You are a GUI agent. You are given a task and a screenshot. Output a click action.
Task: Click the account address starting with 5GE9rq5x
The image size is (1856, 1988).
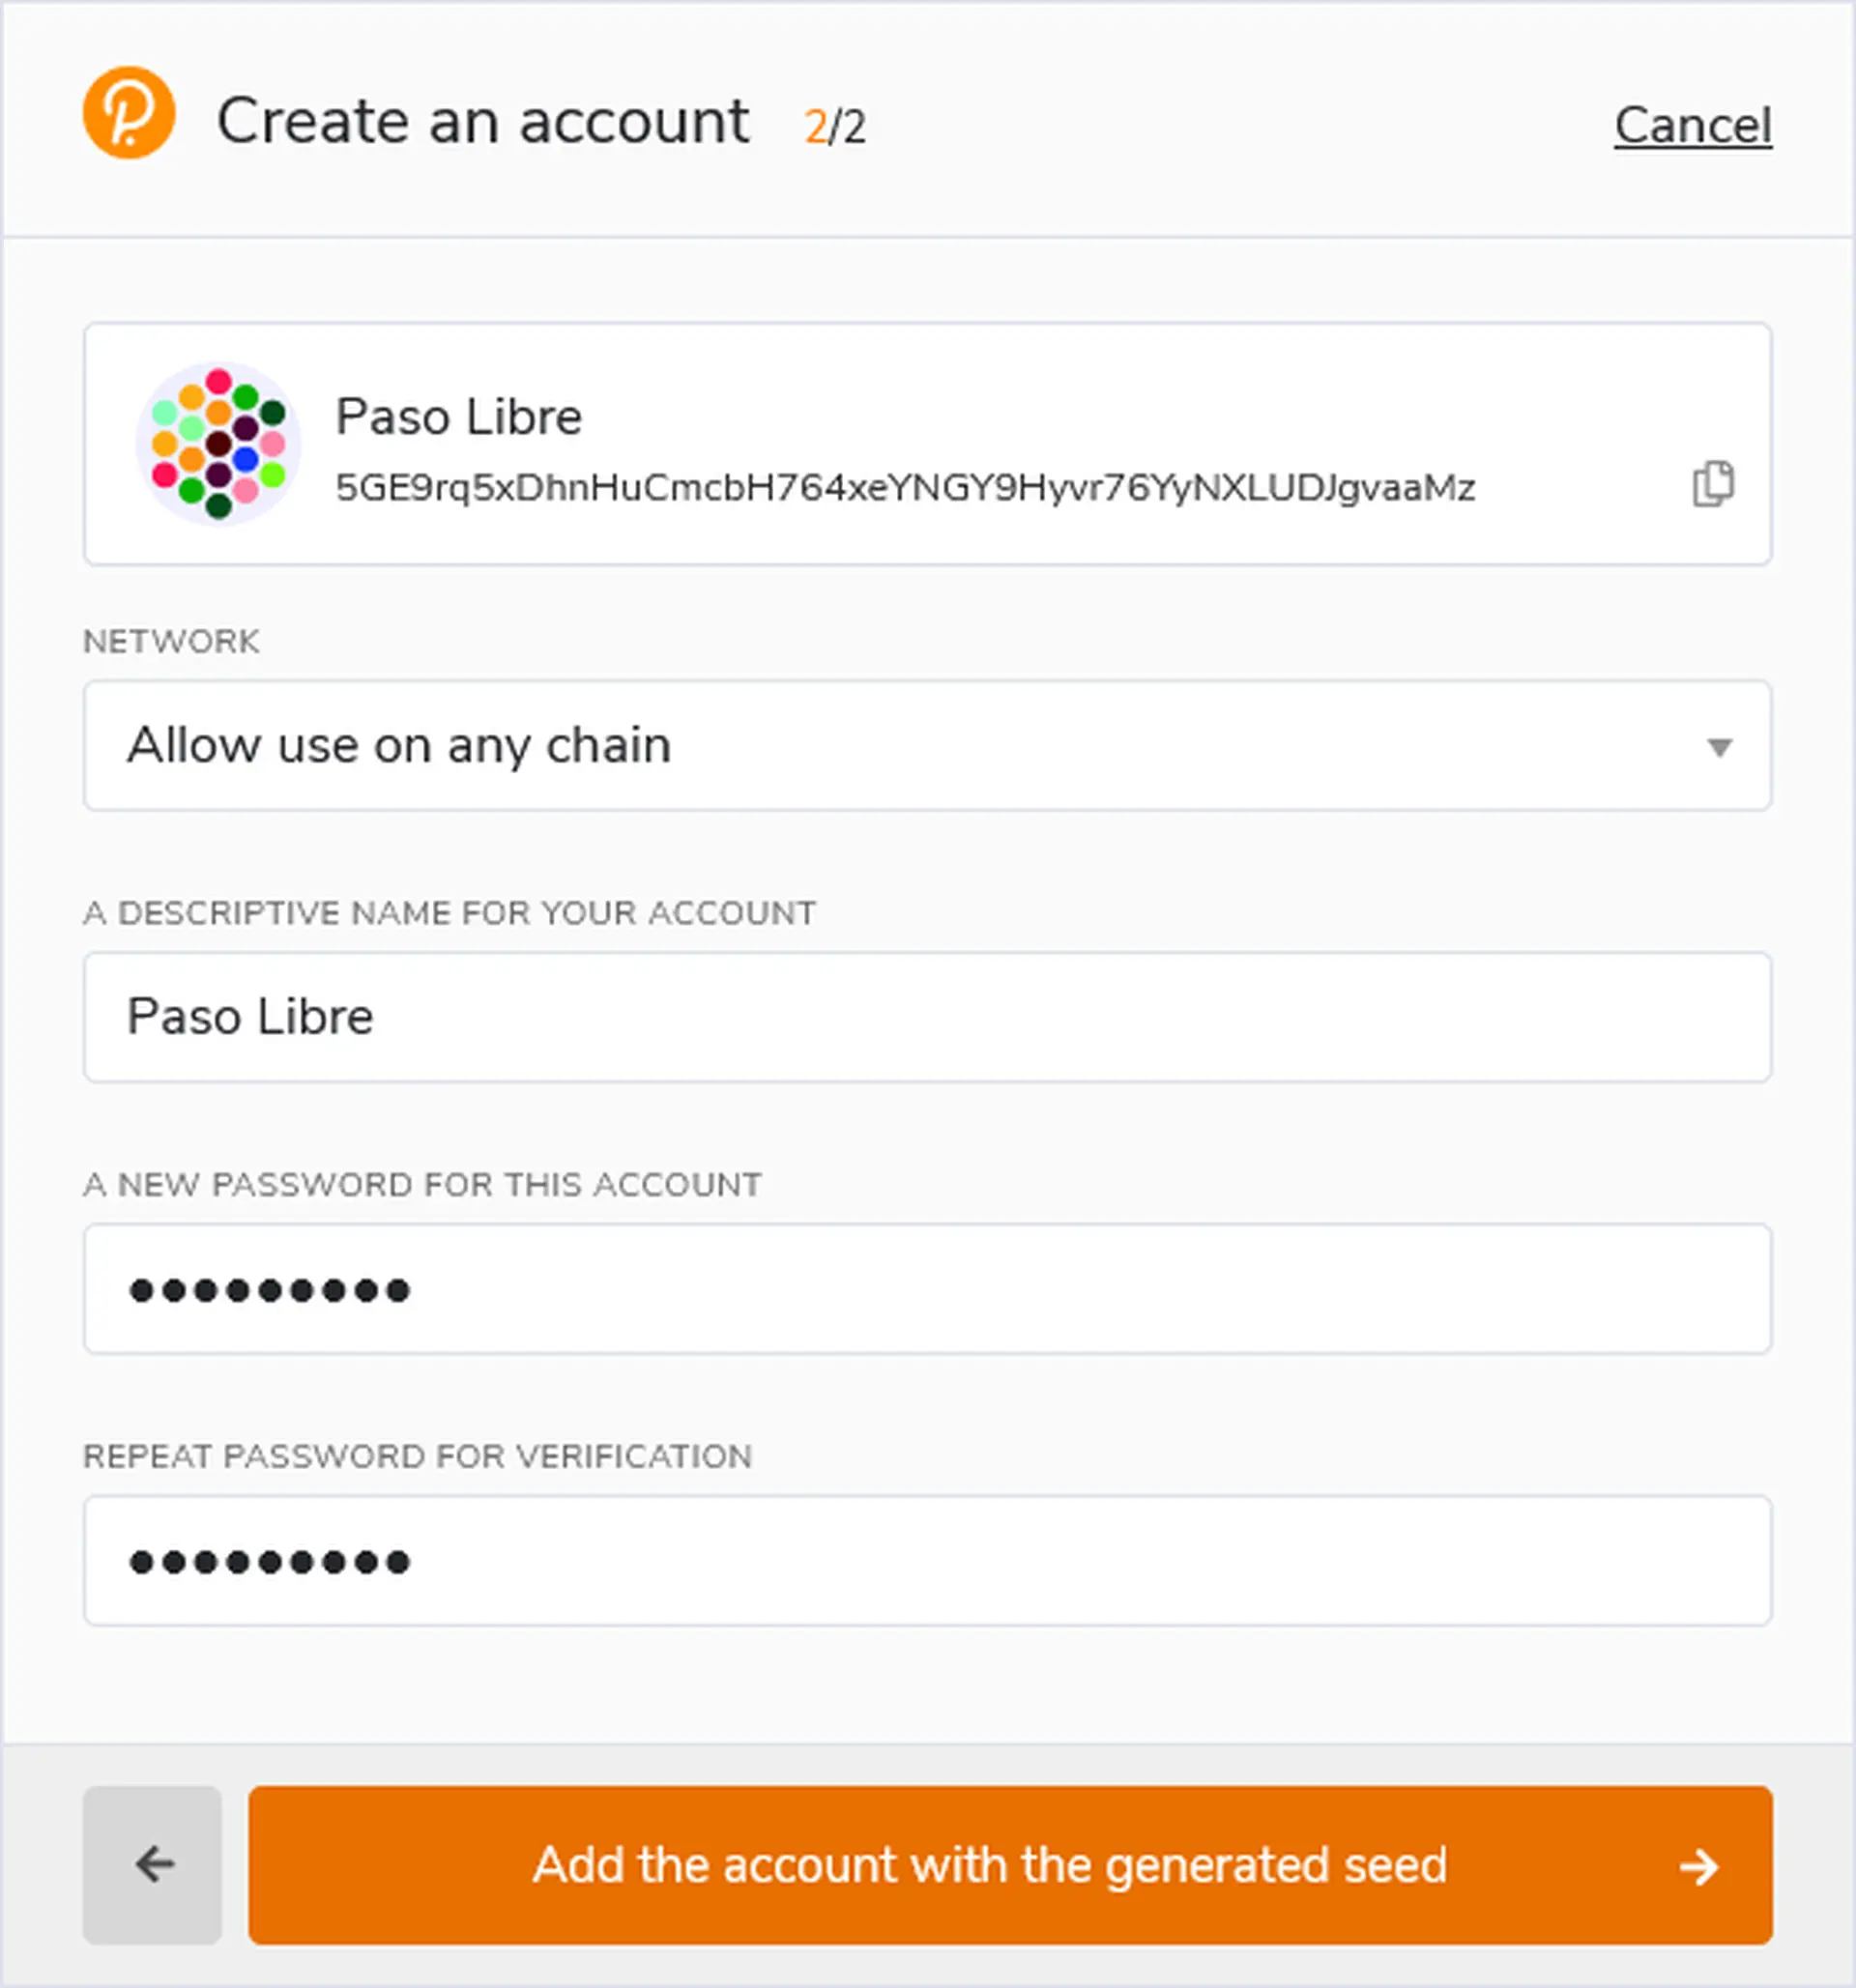pos(904,488)
